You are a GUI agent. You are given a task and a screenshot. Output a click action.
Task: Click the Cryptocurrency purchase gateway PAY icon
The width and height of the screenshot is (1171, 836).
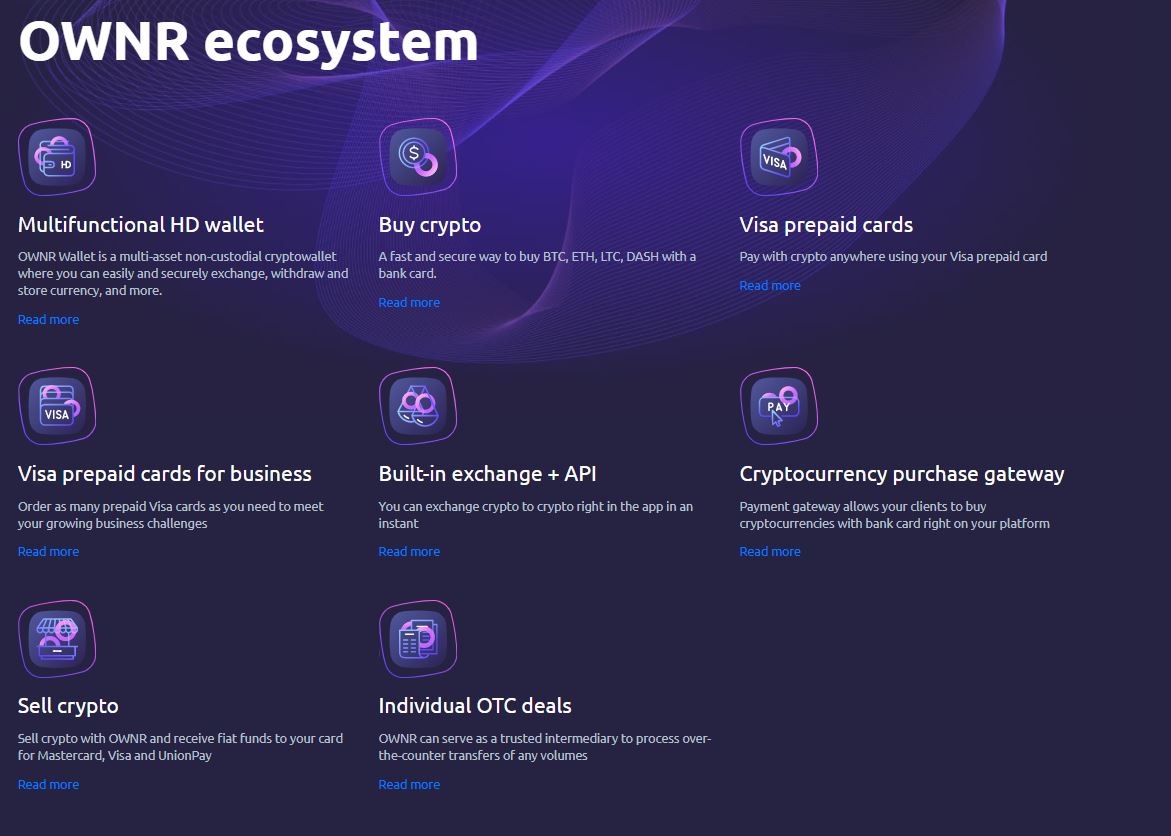(778, 406)
